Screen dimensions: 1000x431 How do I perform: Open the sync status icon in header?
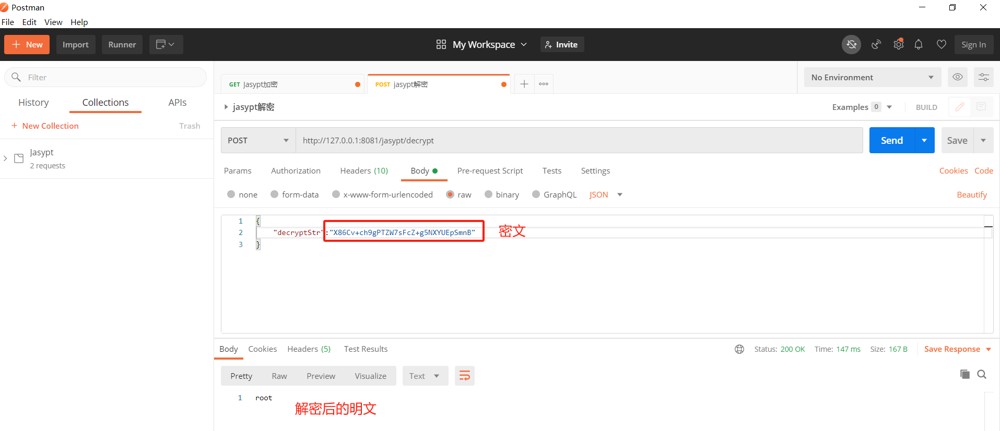point(851,45)
